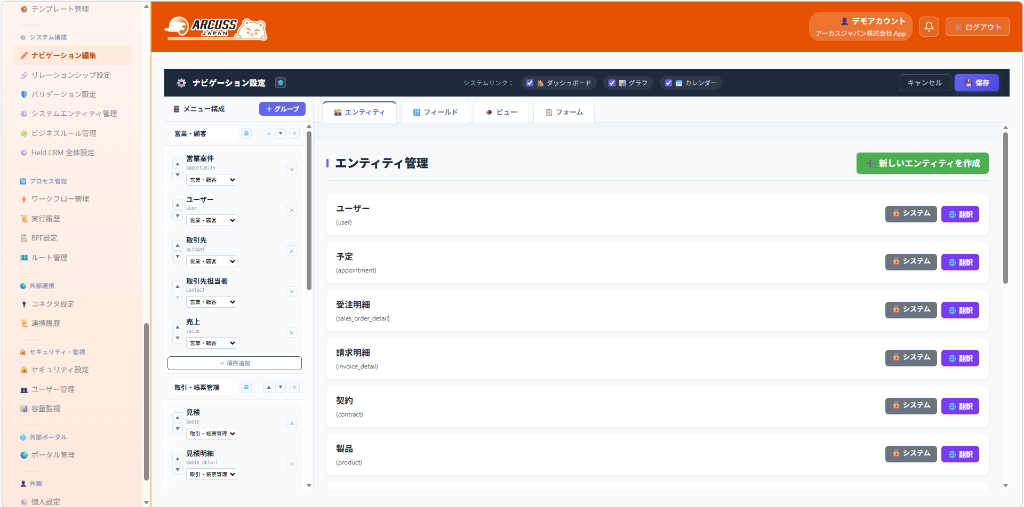Remove the ユーザー menu item from the menu
This screenshot has width=1024, height=507.
291,210
